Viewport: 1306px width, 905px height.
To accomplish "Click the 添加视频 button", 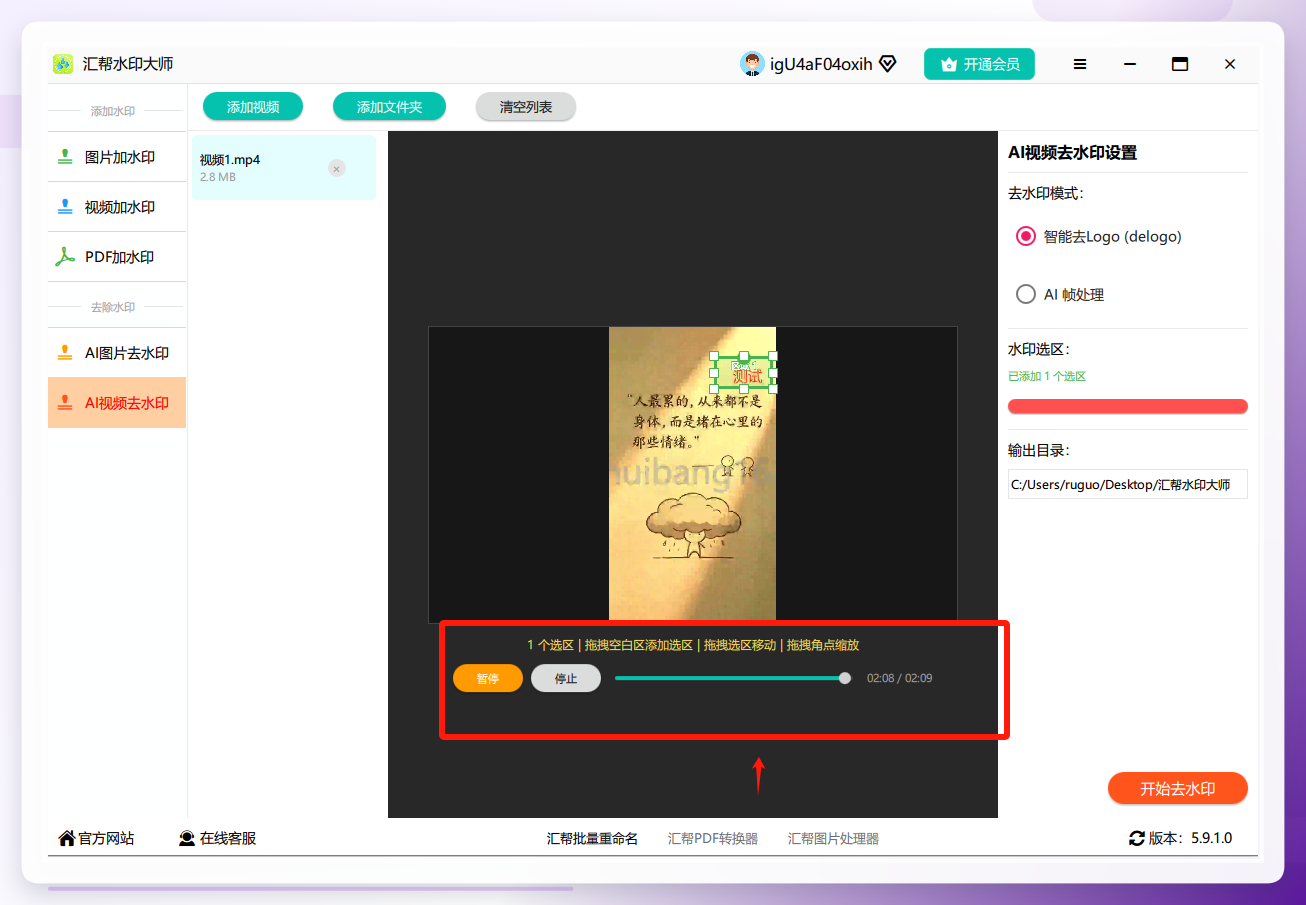I will coord(253,107).
